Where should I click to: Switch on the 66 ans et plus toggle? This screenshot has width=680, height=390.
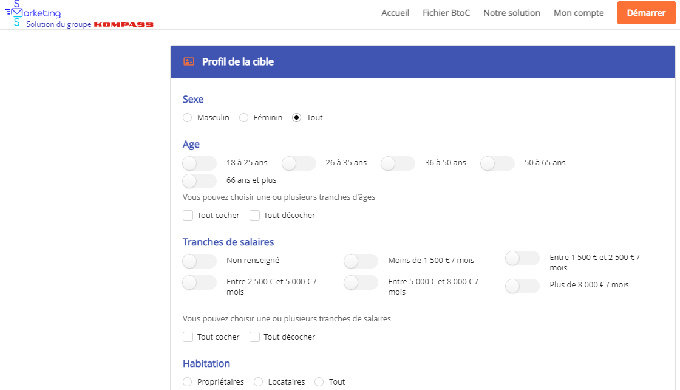[x=199, y=181]
